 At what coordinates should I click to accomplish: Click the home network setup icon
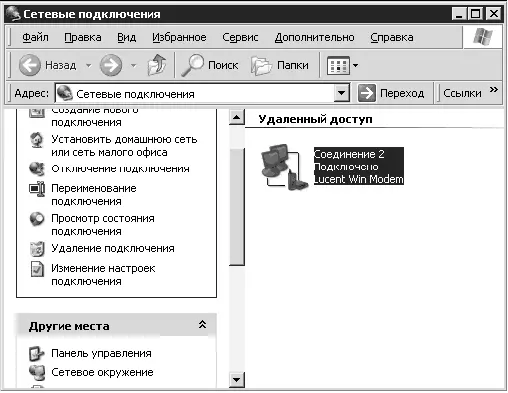coord(36,140)
